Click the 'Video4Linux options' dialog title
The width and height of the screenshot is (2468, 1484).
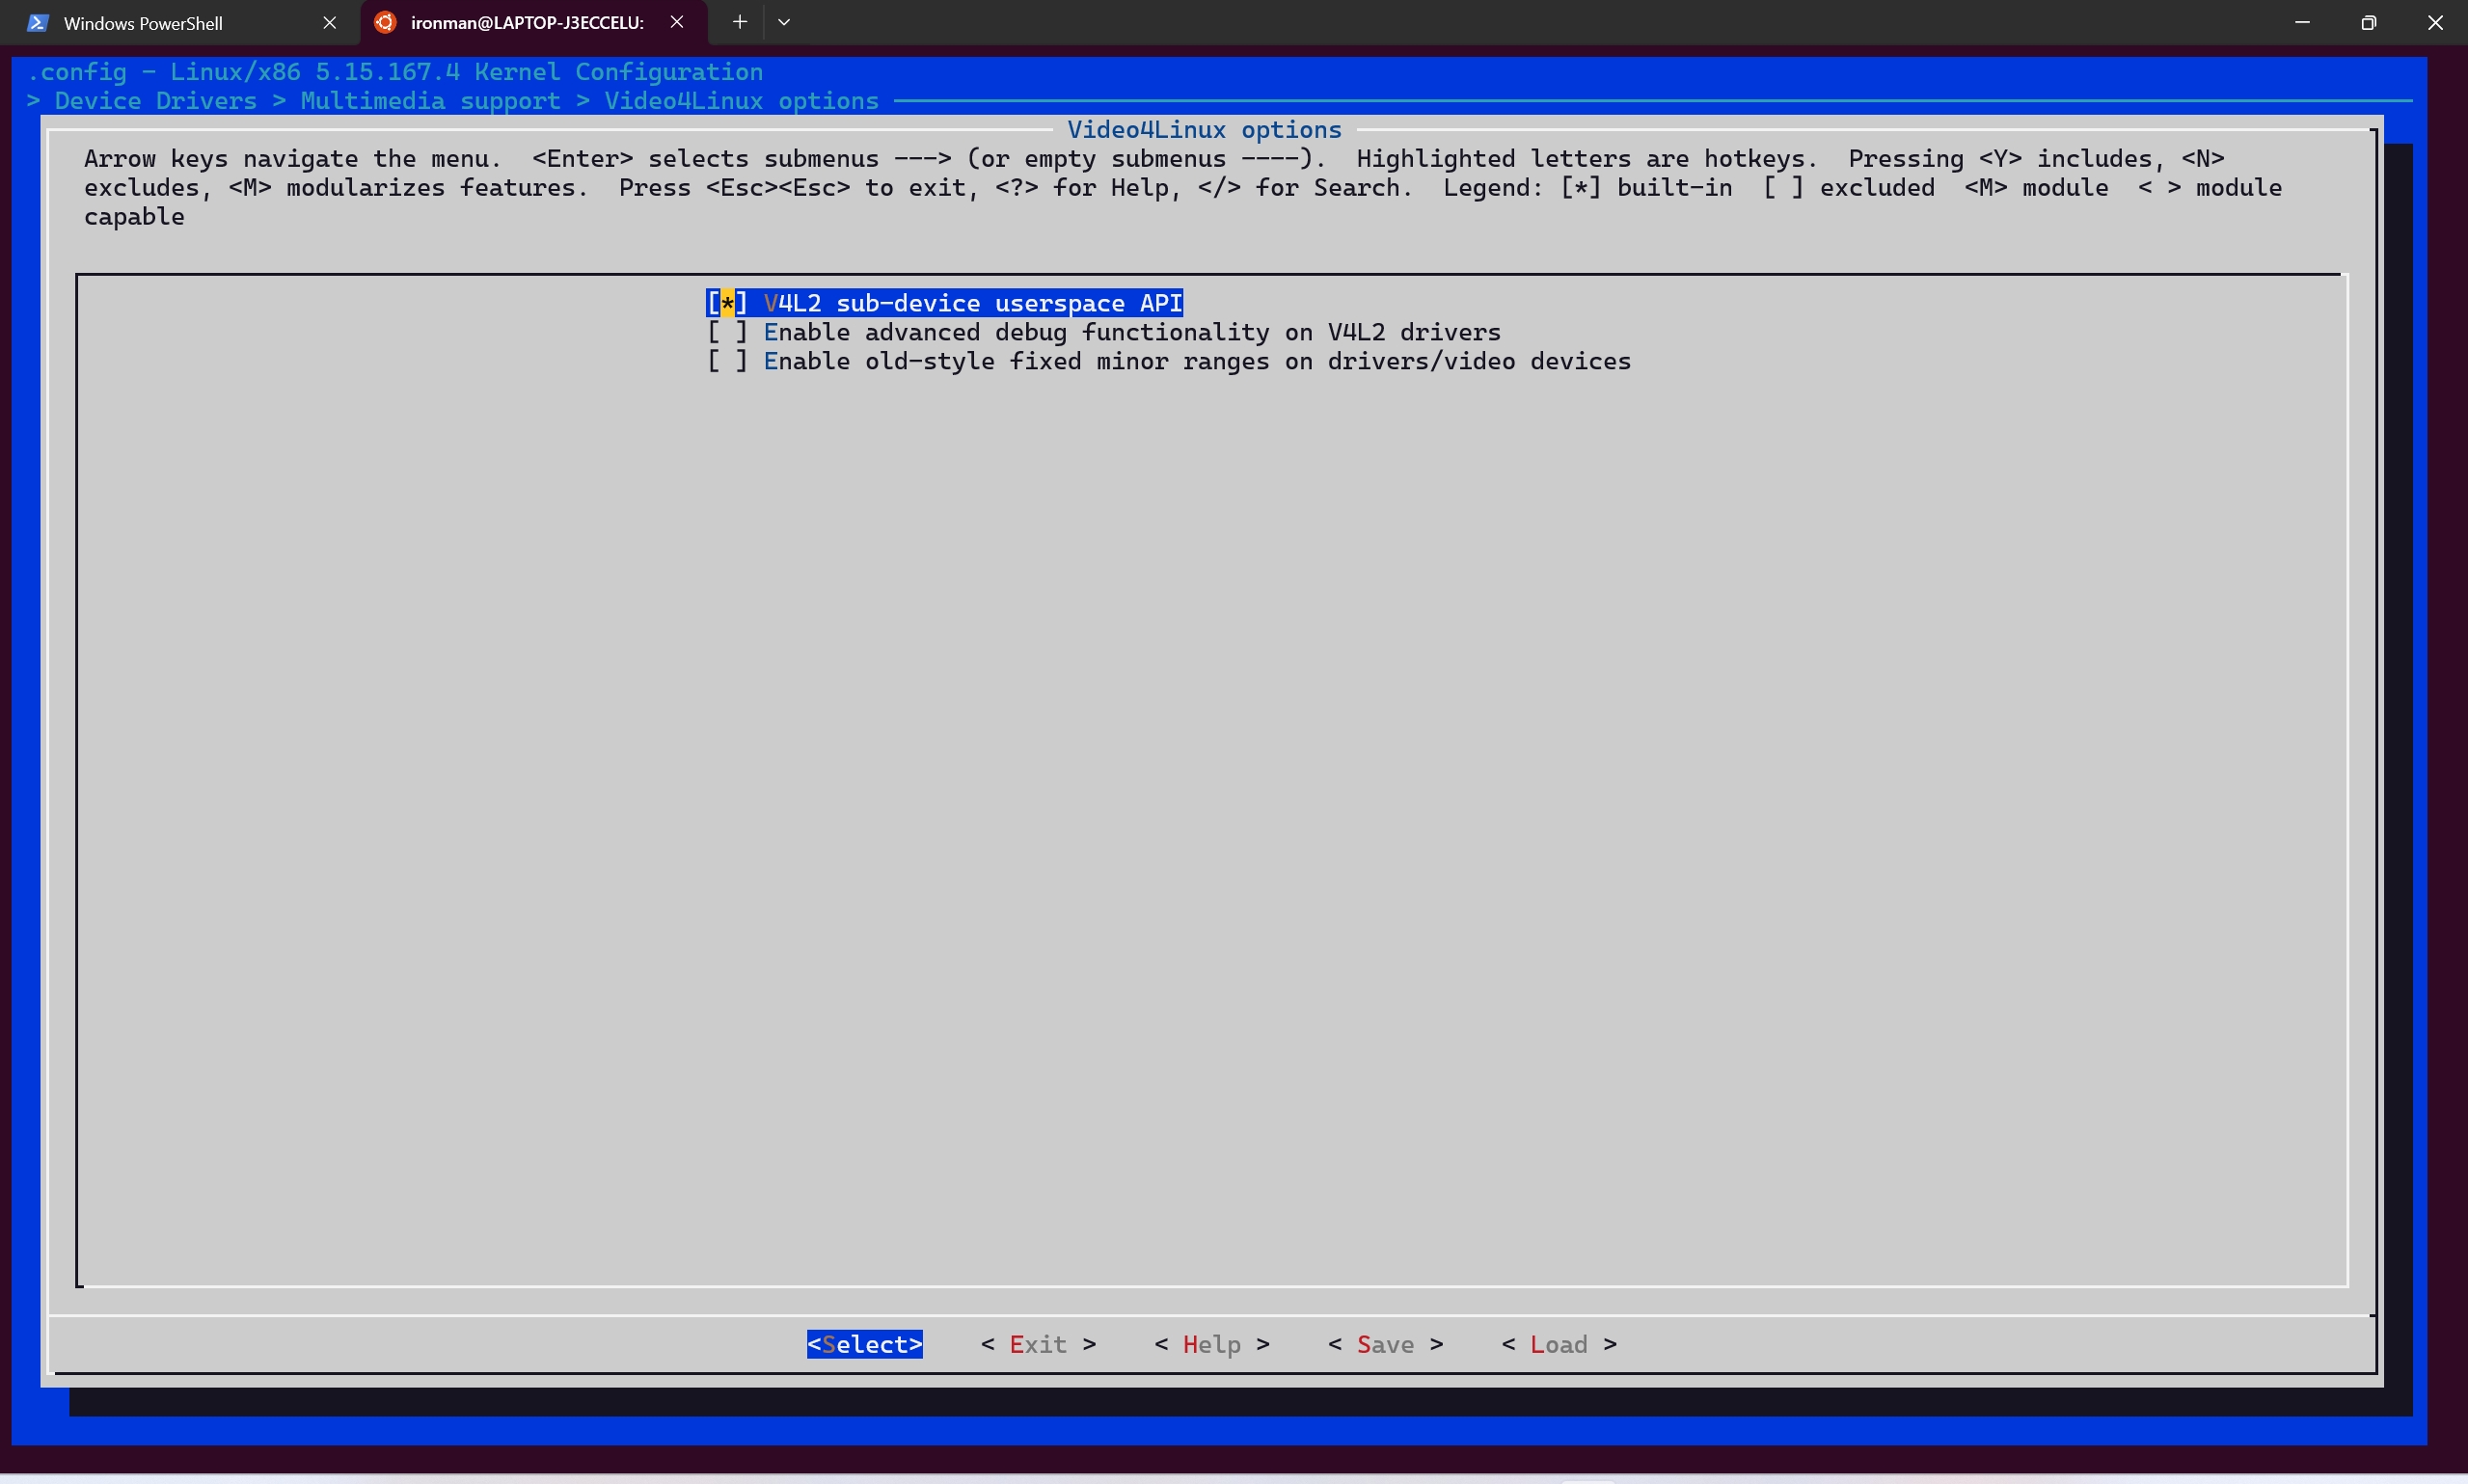pos(1204,130)
